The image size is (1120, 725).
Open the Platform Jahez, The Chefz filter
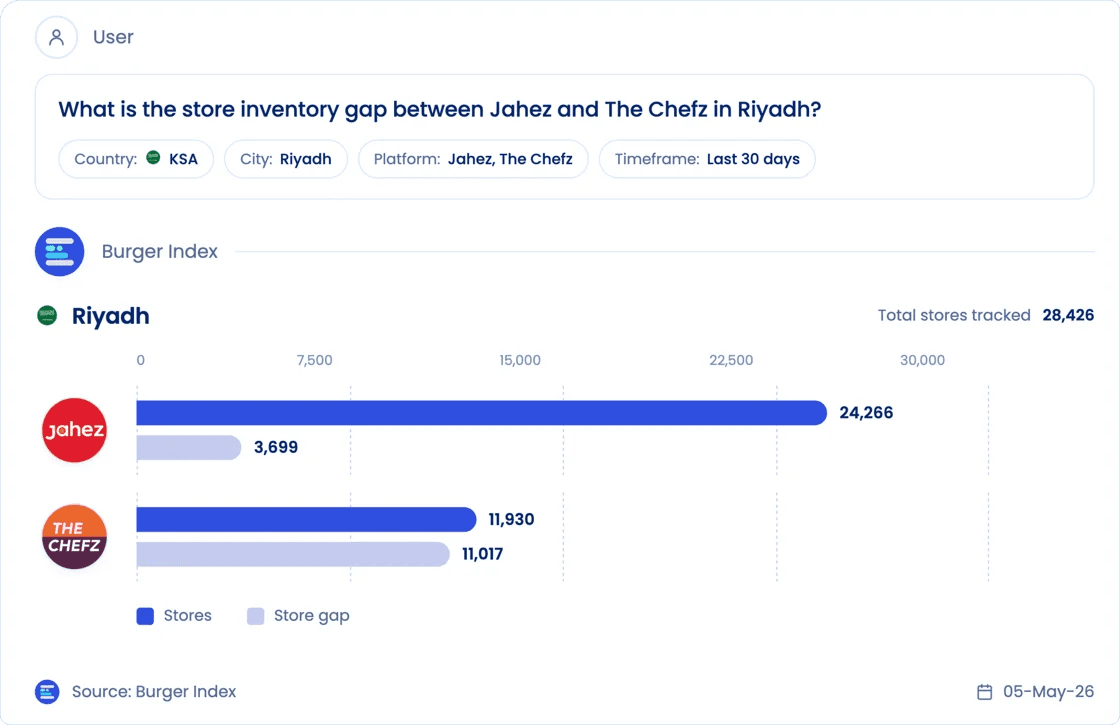coord(473,159)
